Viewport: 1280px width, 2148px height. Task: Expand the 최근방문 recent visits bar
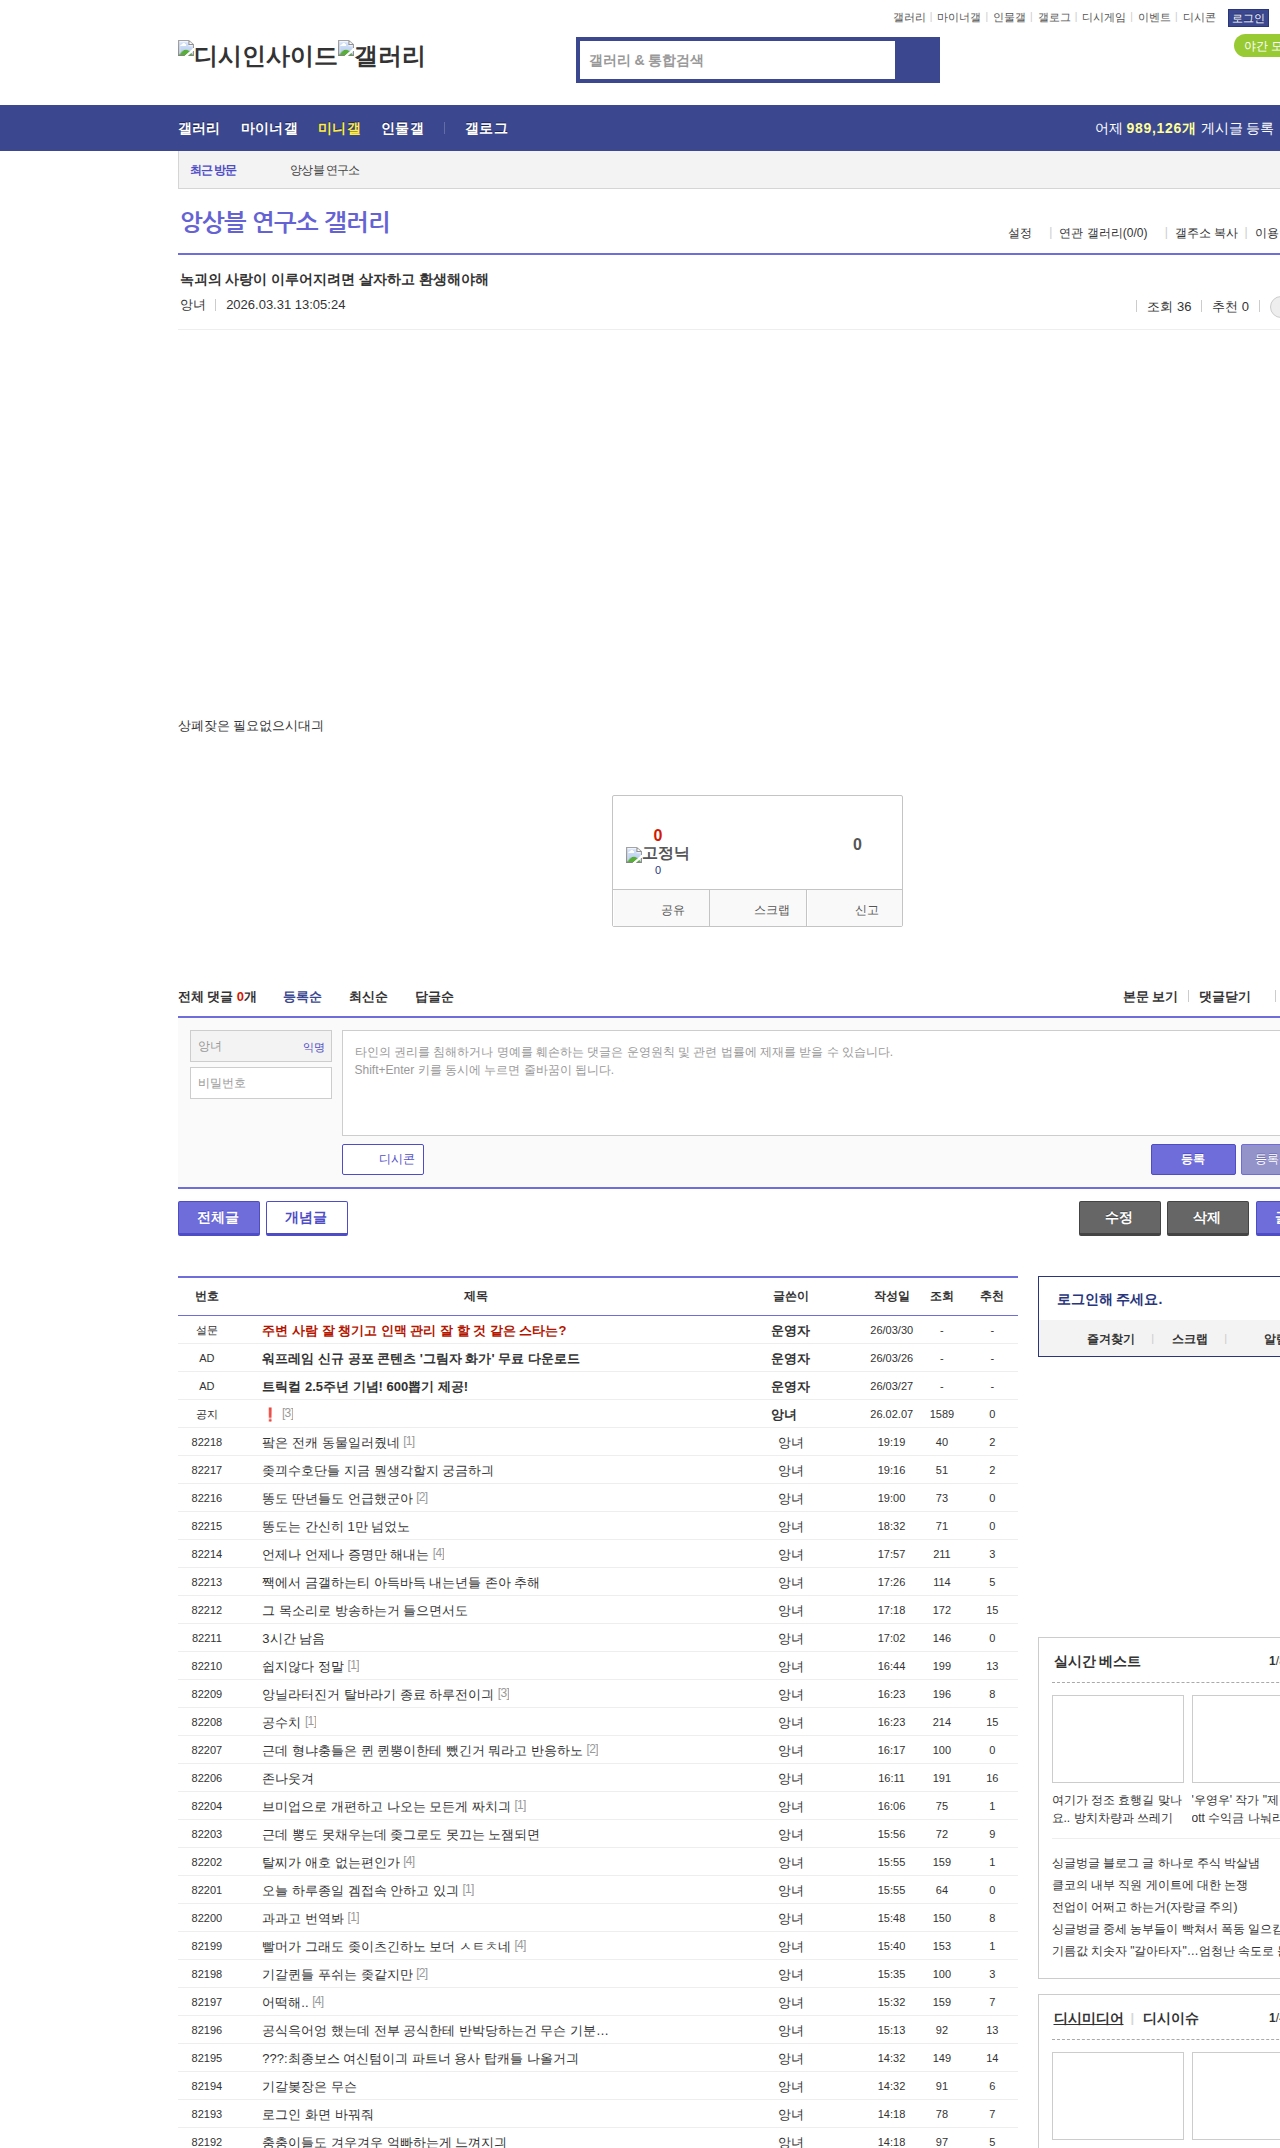click(213, 171)
